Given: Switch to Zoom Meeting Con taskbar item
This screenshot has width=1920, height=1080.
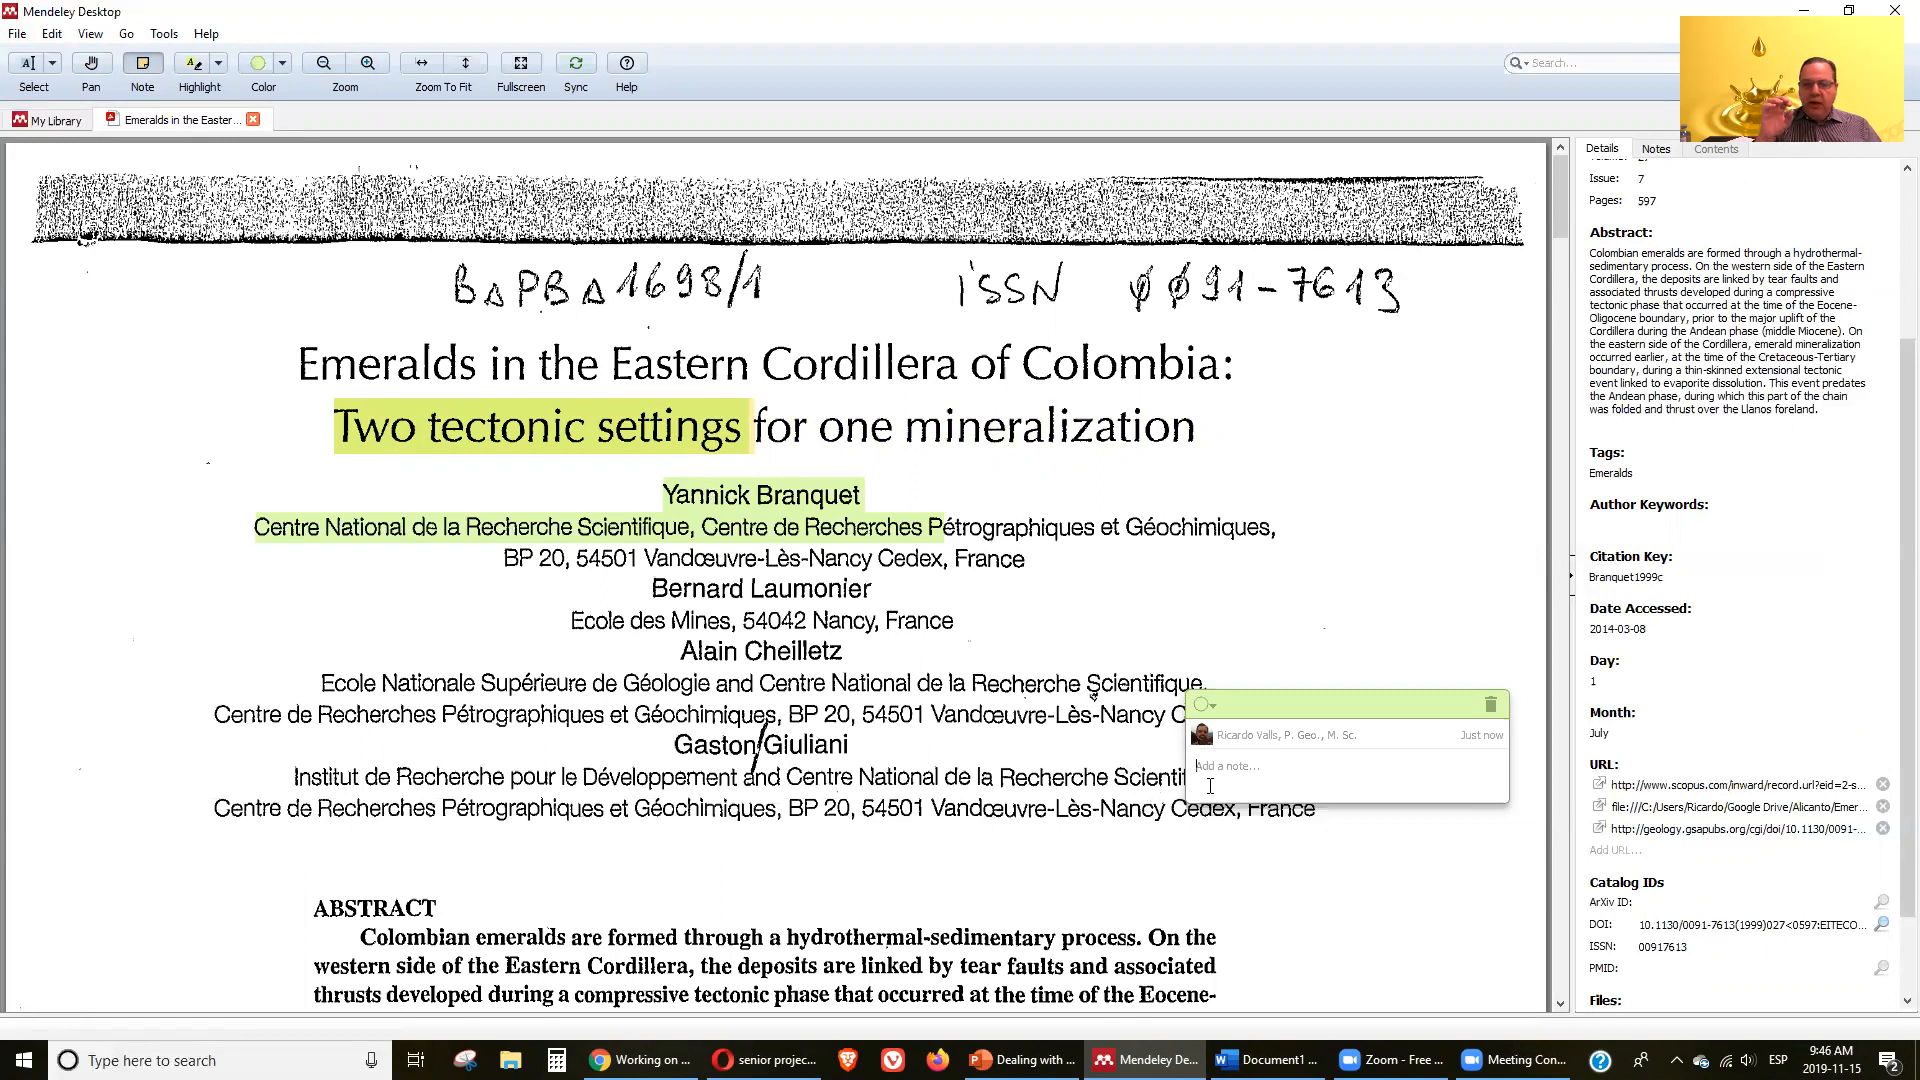Looking at the screenshot, I should tap(1514, 1060).
